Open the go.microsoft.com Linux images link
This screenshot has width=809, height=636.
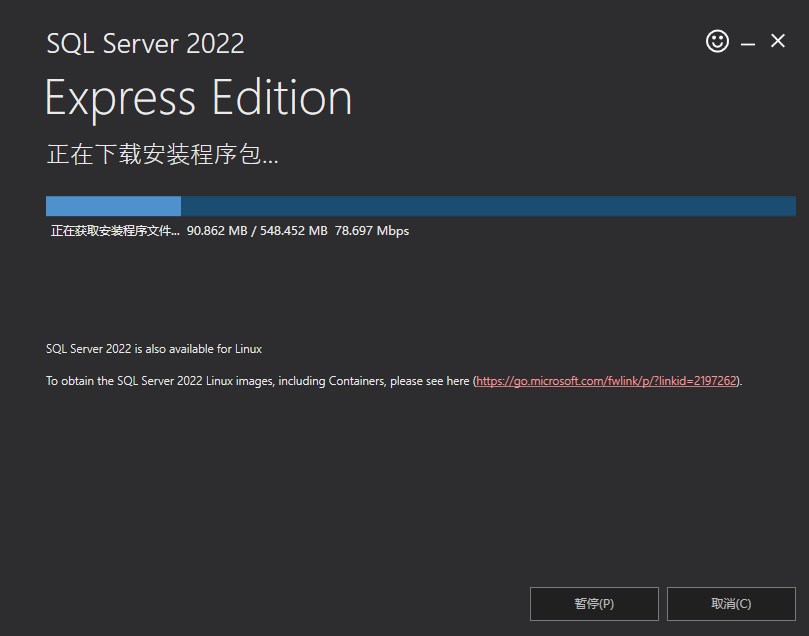tap(607, 381)
